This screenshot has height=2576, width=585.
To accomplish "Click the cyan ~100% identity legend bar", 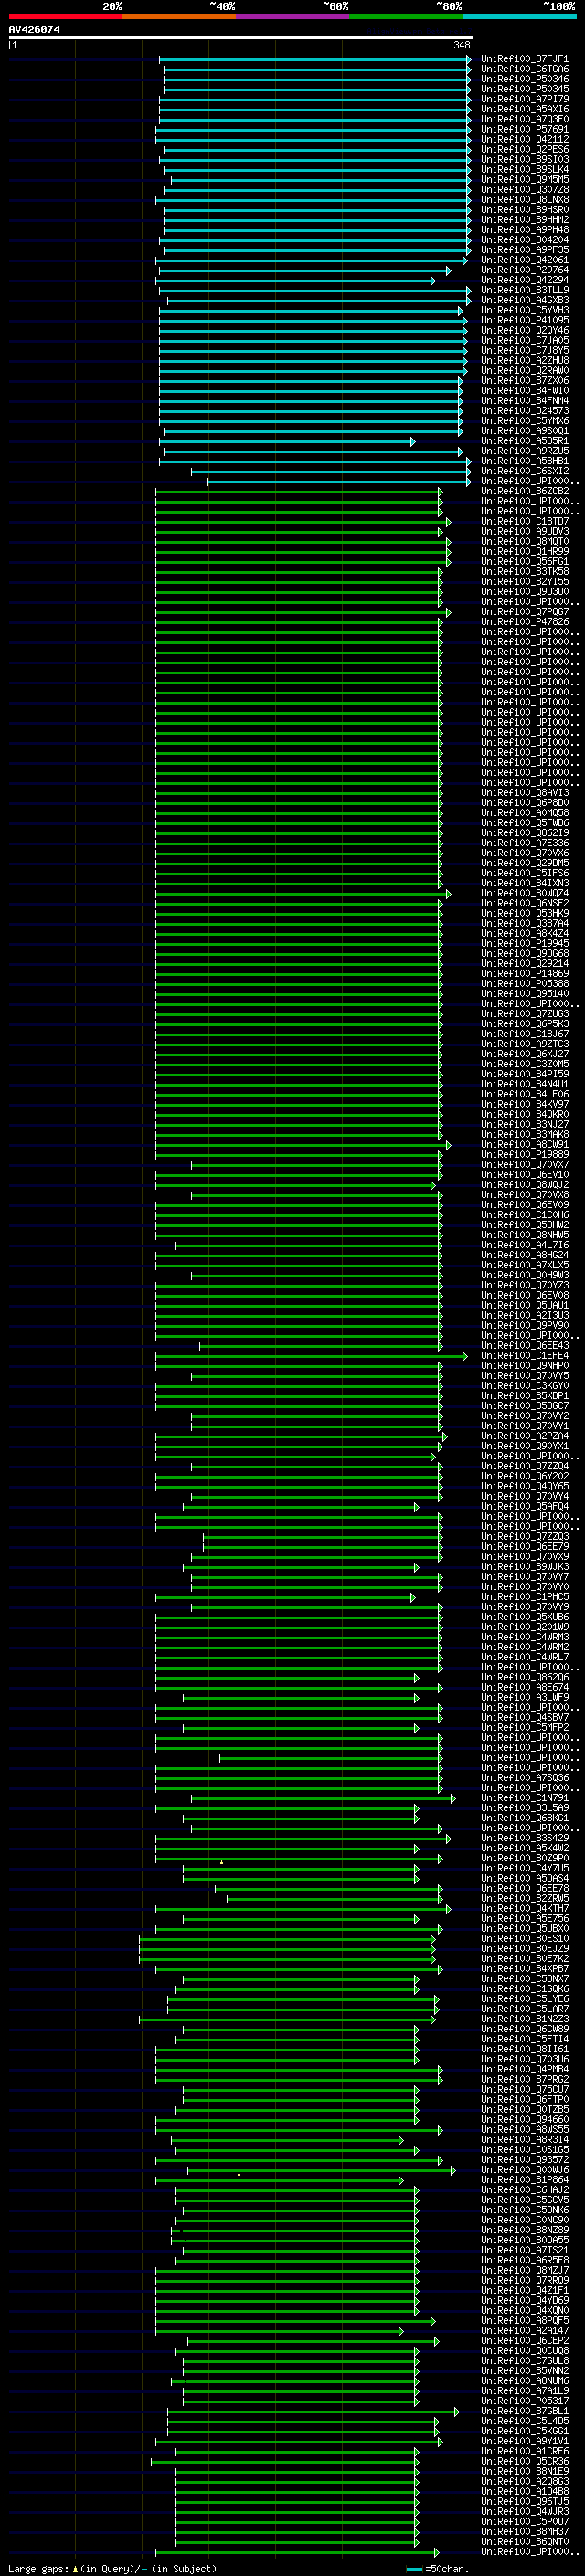I will click(x=519, y=16).
